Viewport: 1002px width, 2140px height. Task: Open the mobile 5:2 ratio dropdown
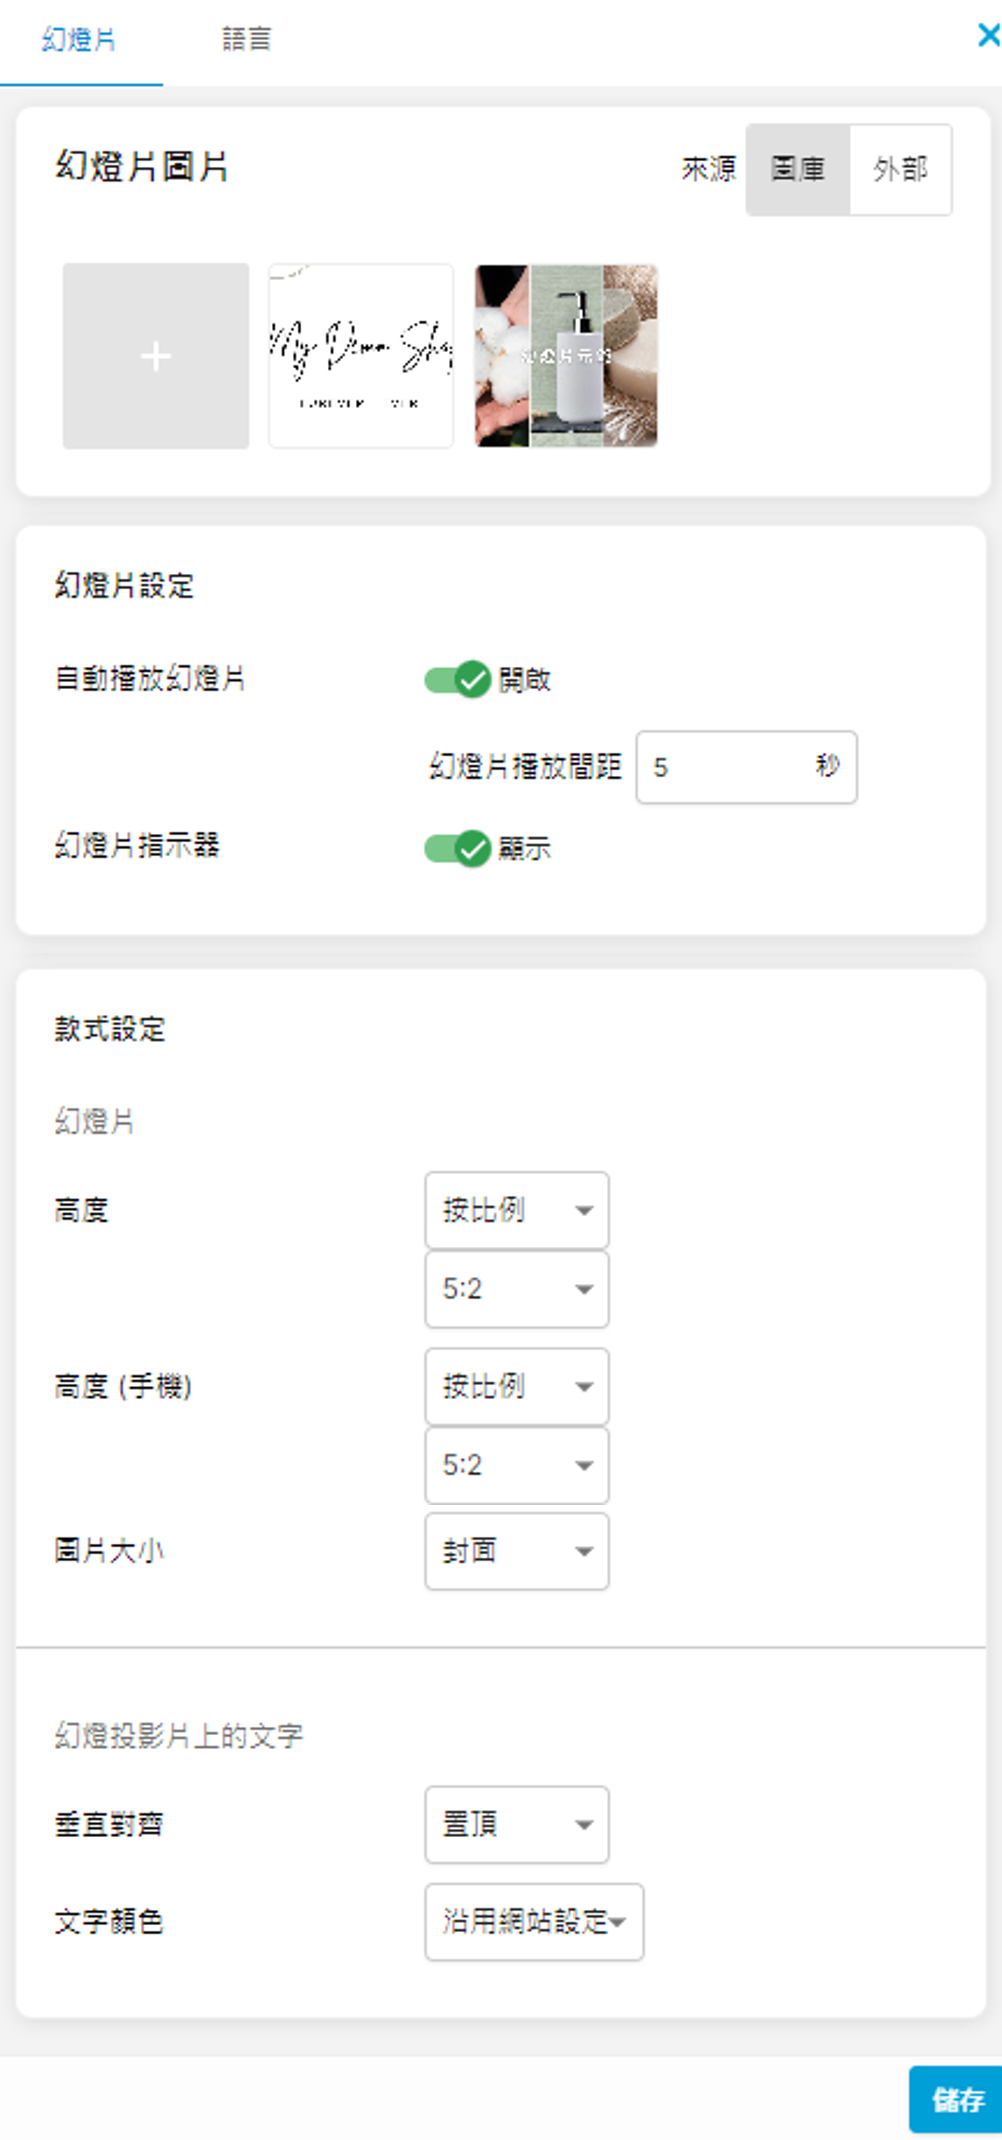pyautogui.click(x=516, y=1465)
